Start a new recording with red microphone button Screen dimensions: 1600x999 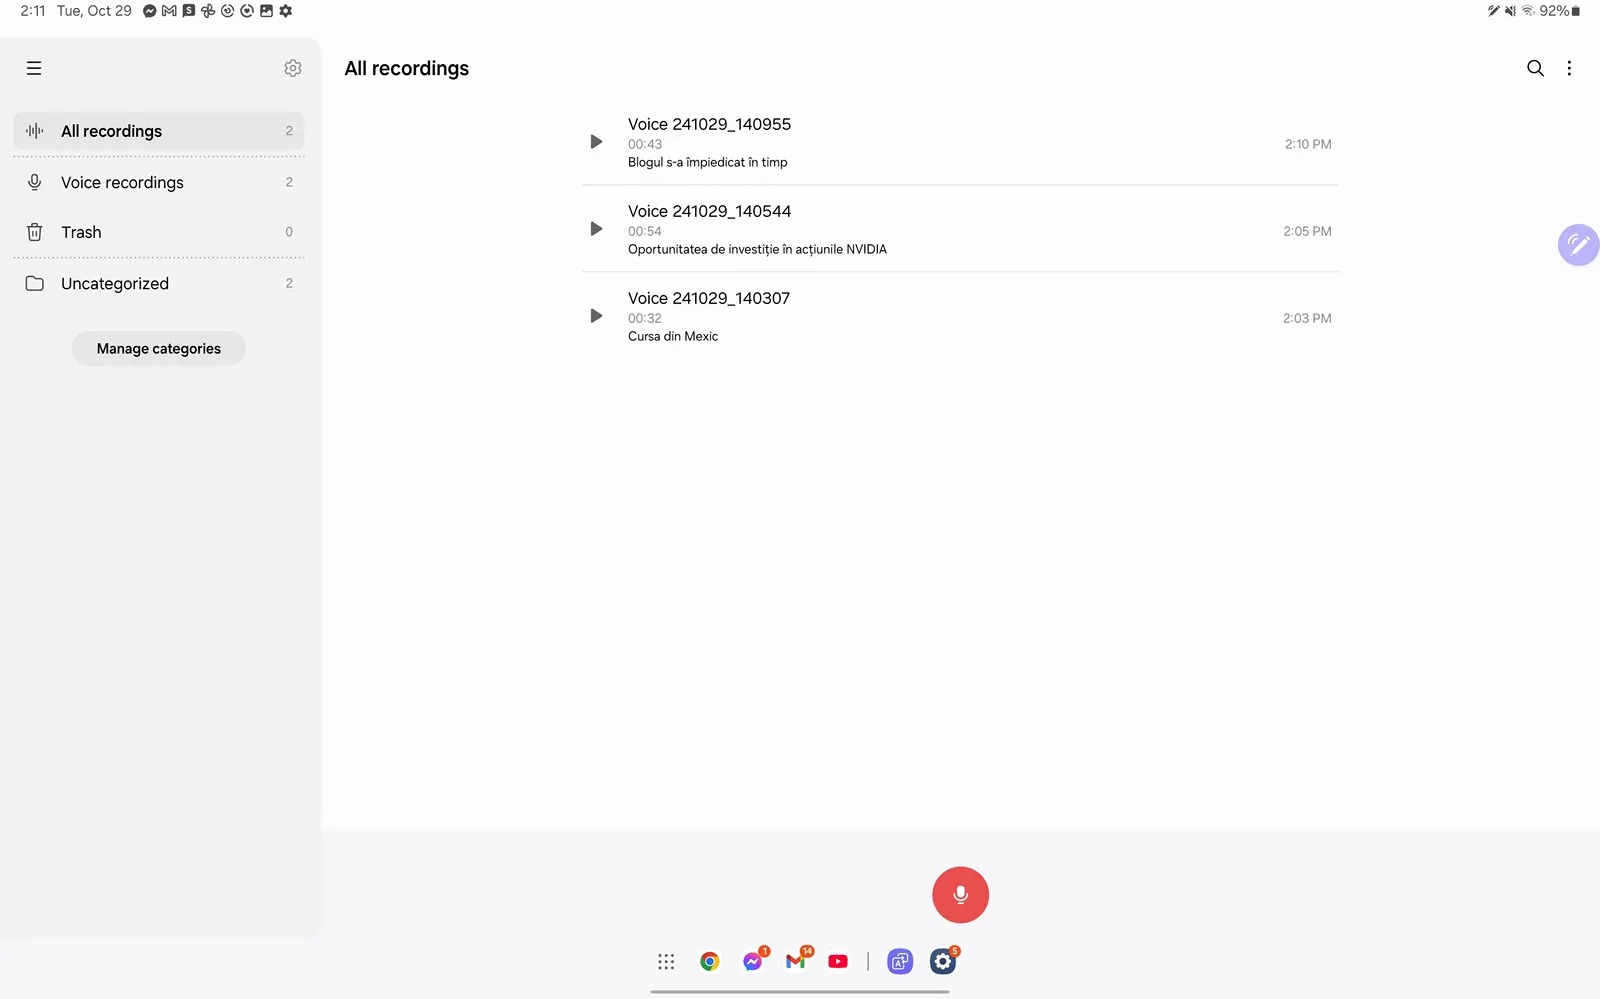[x=960, y=895]
